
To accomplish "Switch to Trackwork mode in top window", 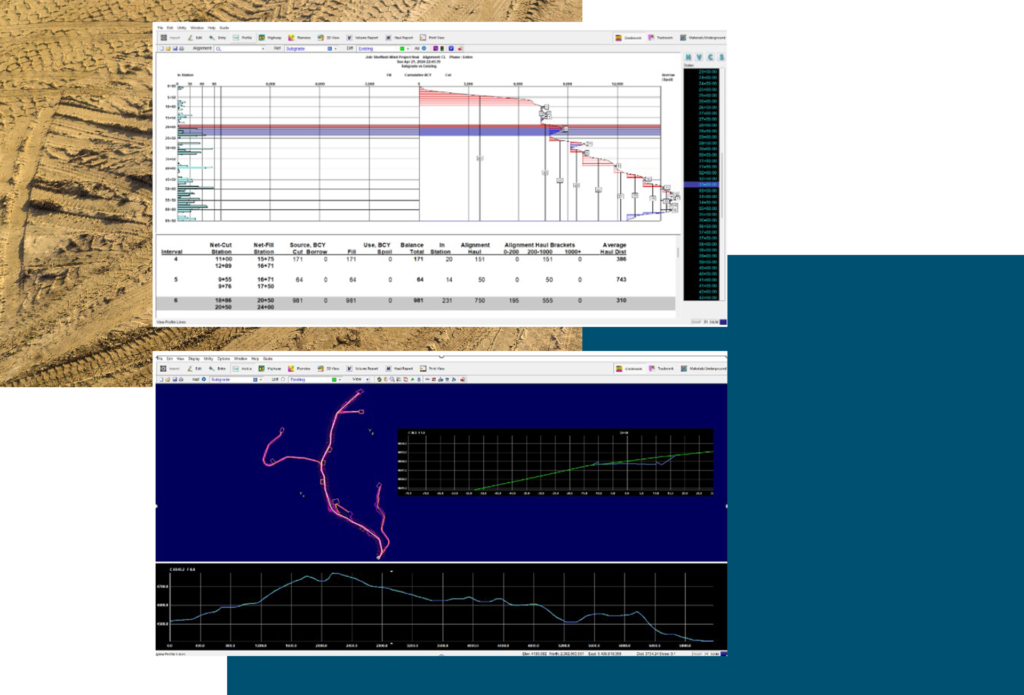I will pyautogui.click(x=660, y=37).
